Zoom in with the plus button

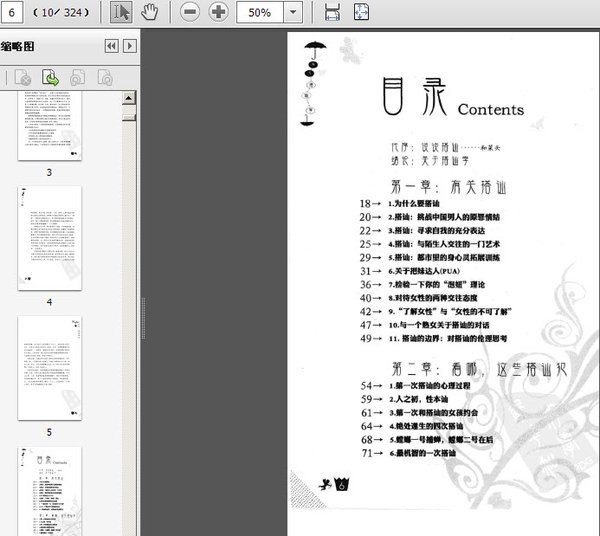click(x=218, y=12)
